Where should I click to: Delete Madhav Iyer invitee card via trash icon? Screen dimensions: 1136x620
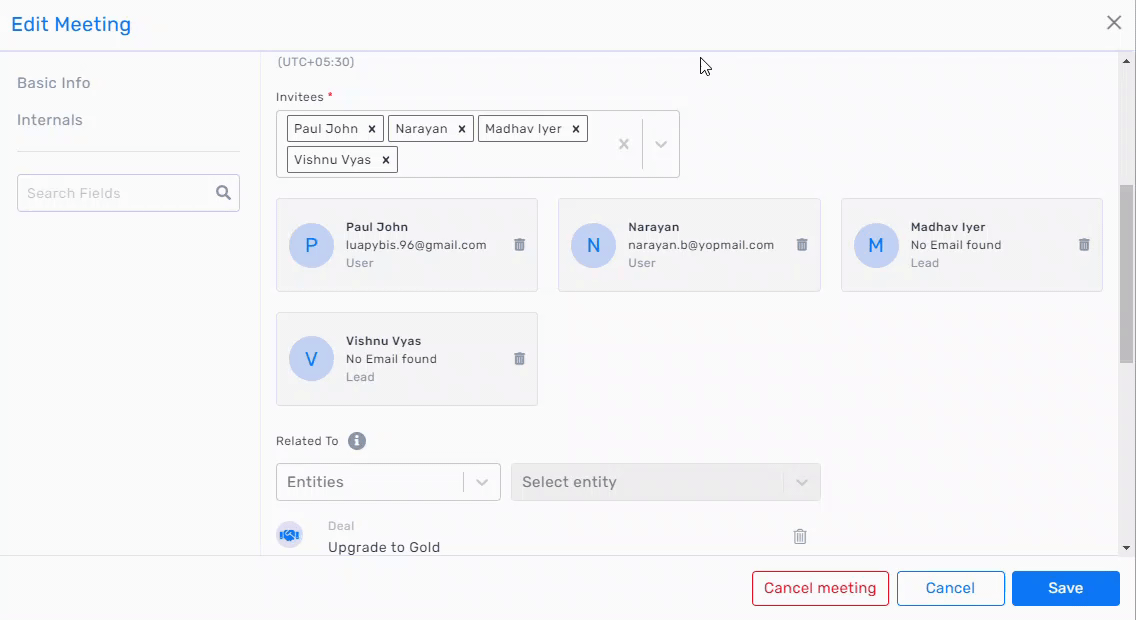1084,245
